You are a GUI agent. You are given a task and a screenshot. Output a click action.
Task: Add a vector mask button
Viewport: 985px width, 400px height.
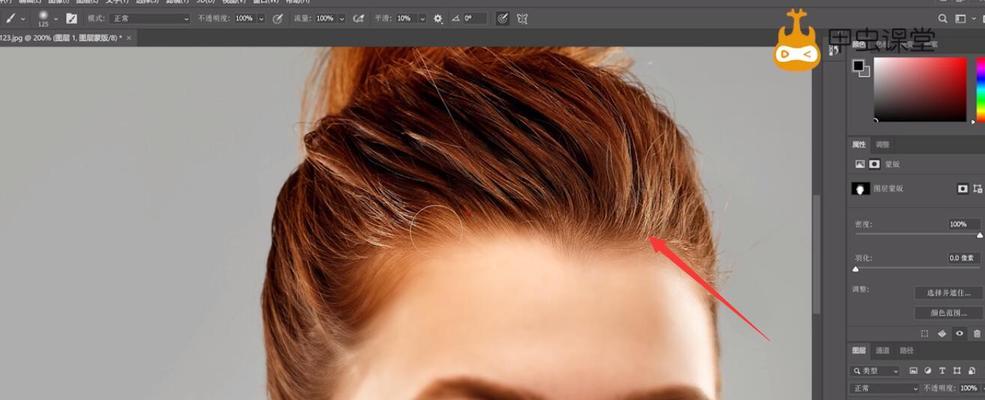pyautogui.click(x=977, y=188)
